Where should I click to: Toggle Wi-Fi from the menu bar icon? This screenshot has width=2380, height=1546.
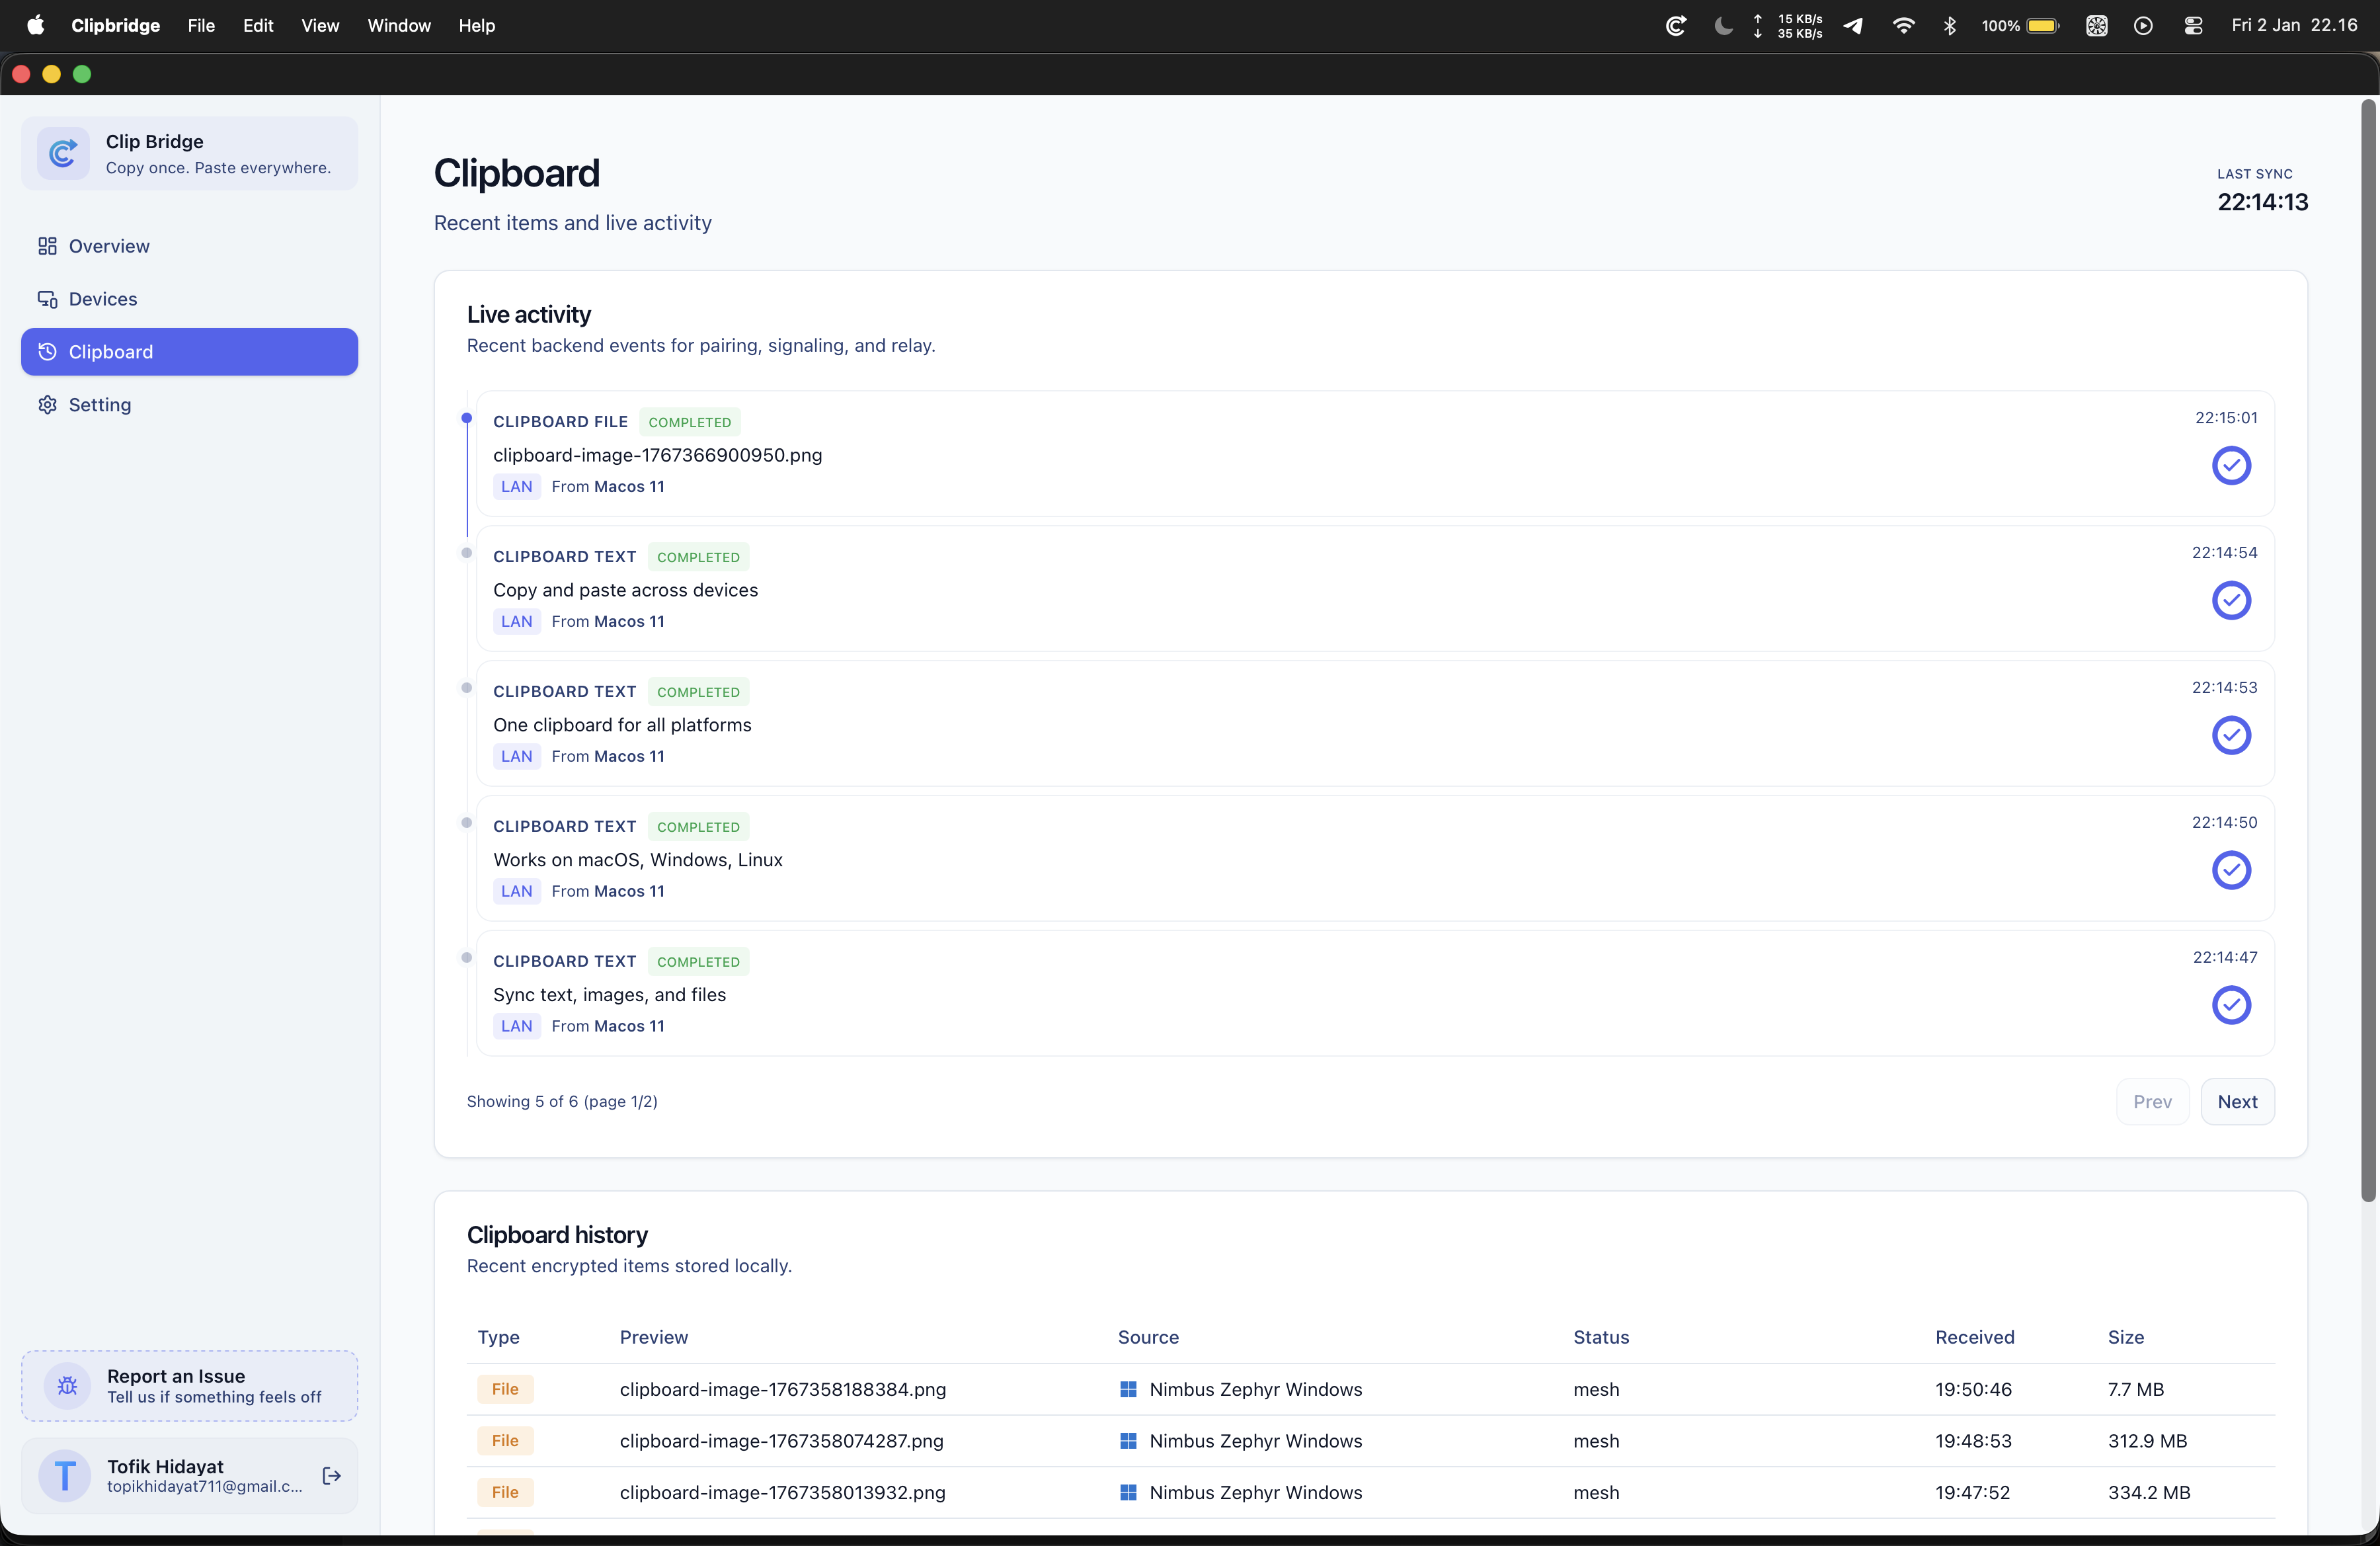coord(1903,25)
